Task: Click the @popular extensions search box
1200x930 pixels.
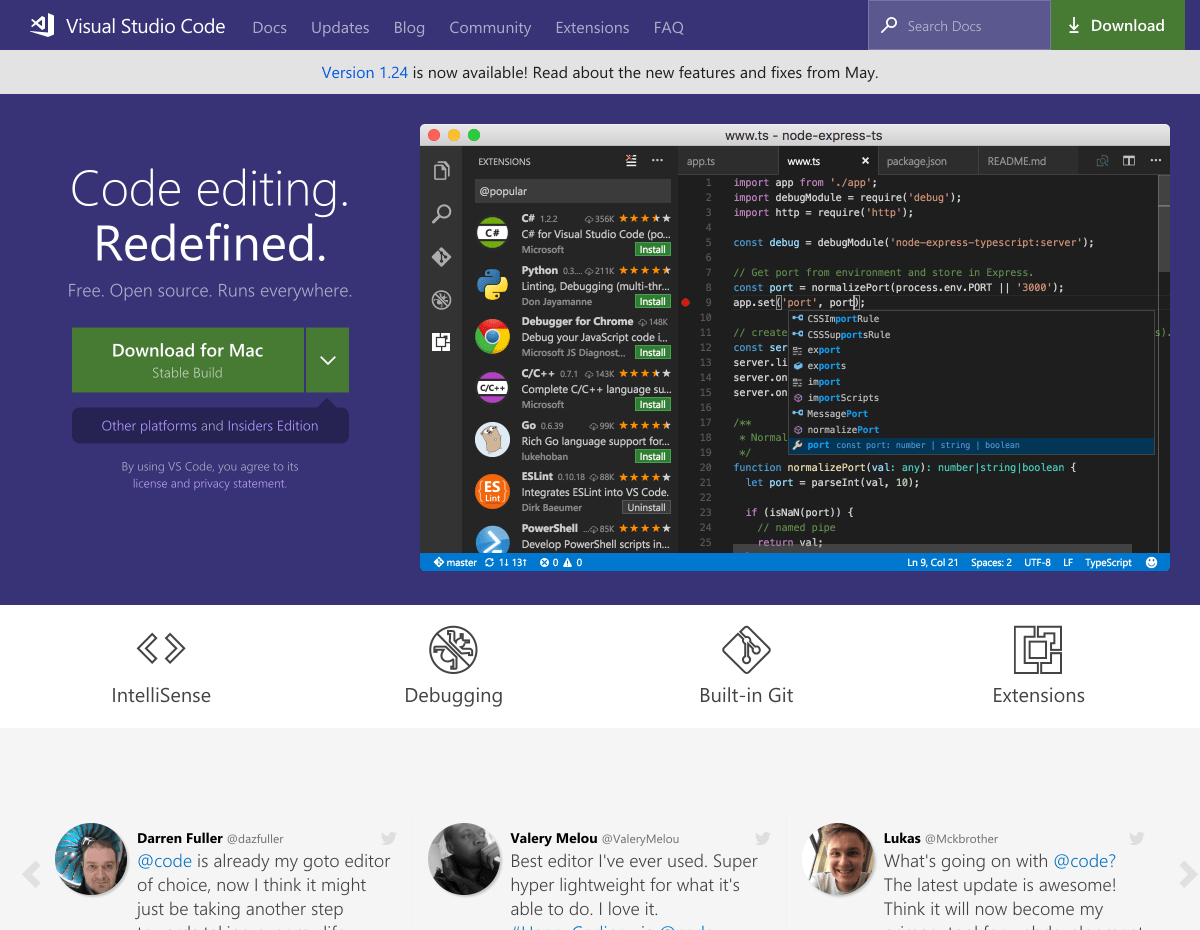Action: (x=573, y=191)
